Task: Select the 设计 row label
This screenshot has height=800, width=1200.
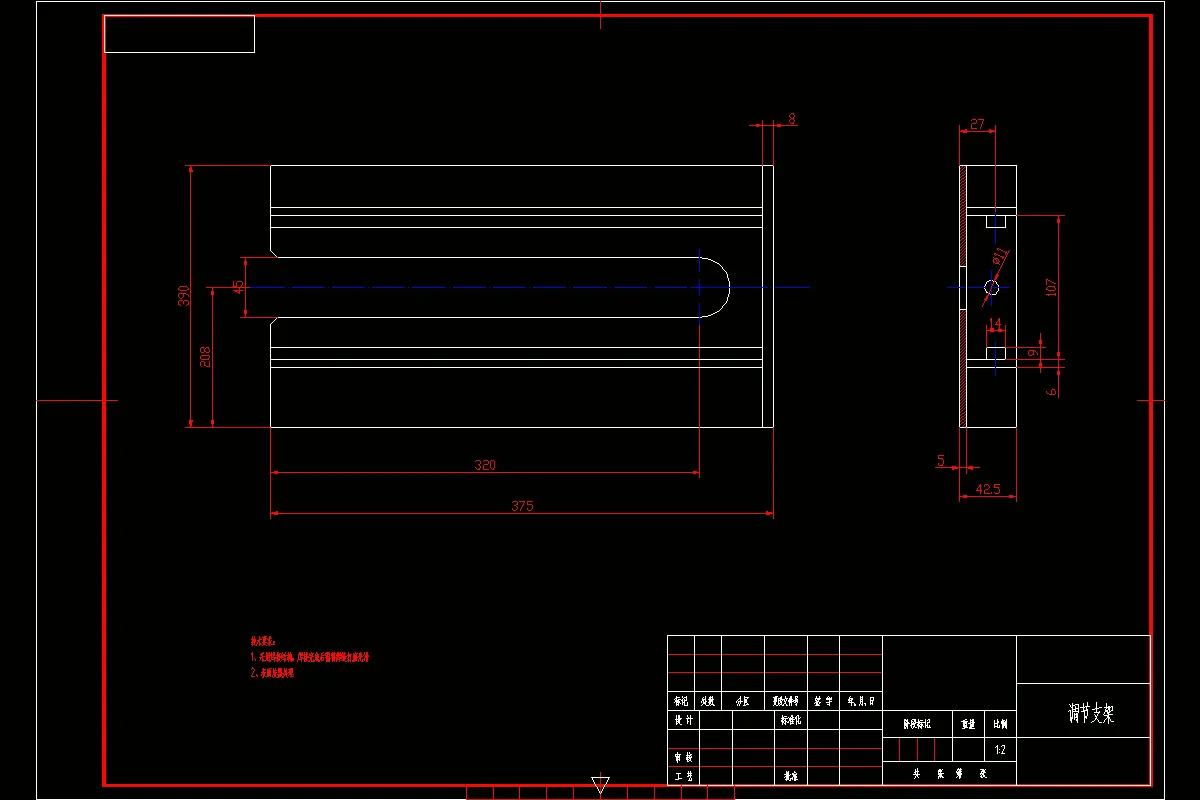Action: click(x=682, y=720)
